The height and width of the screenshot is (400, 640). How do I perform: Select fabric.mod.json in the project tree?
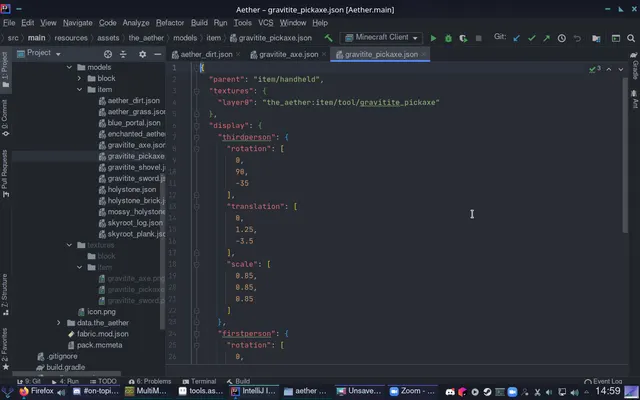pos(99,334)
